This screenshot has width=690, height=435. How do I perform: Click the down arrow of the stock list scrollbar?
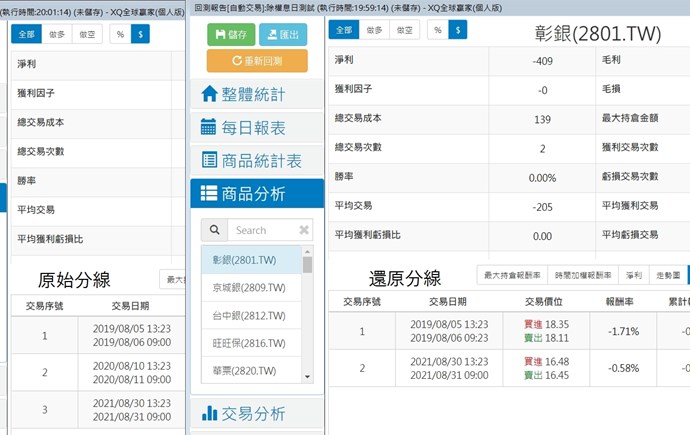tap(307, 376)
